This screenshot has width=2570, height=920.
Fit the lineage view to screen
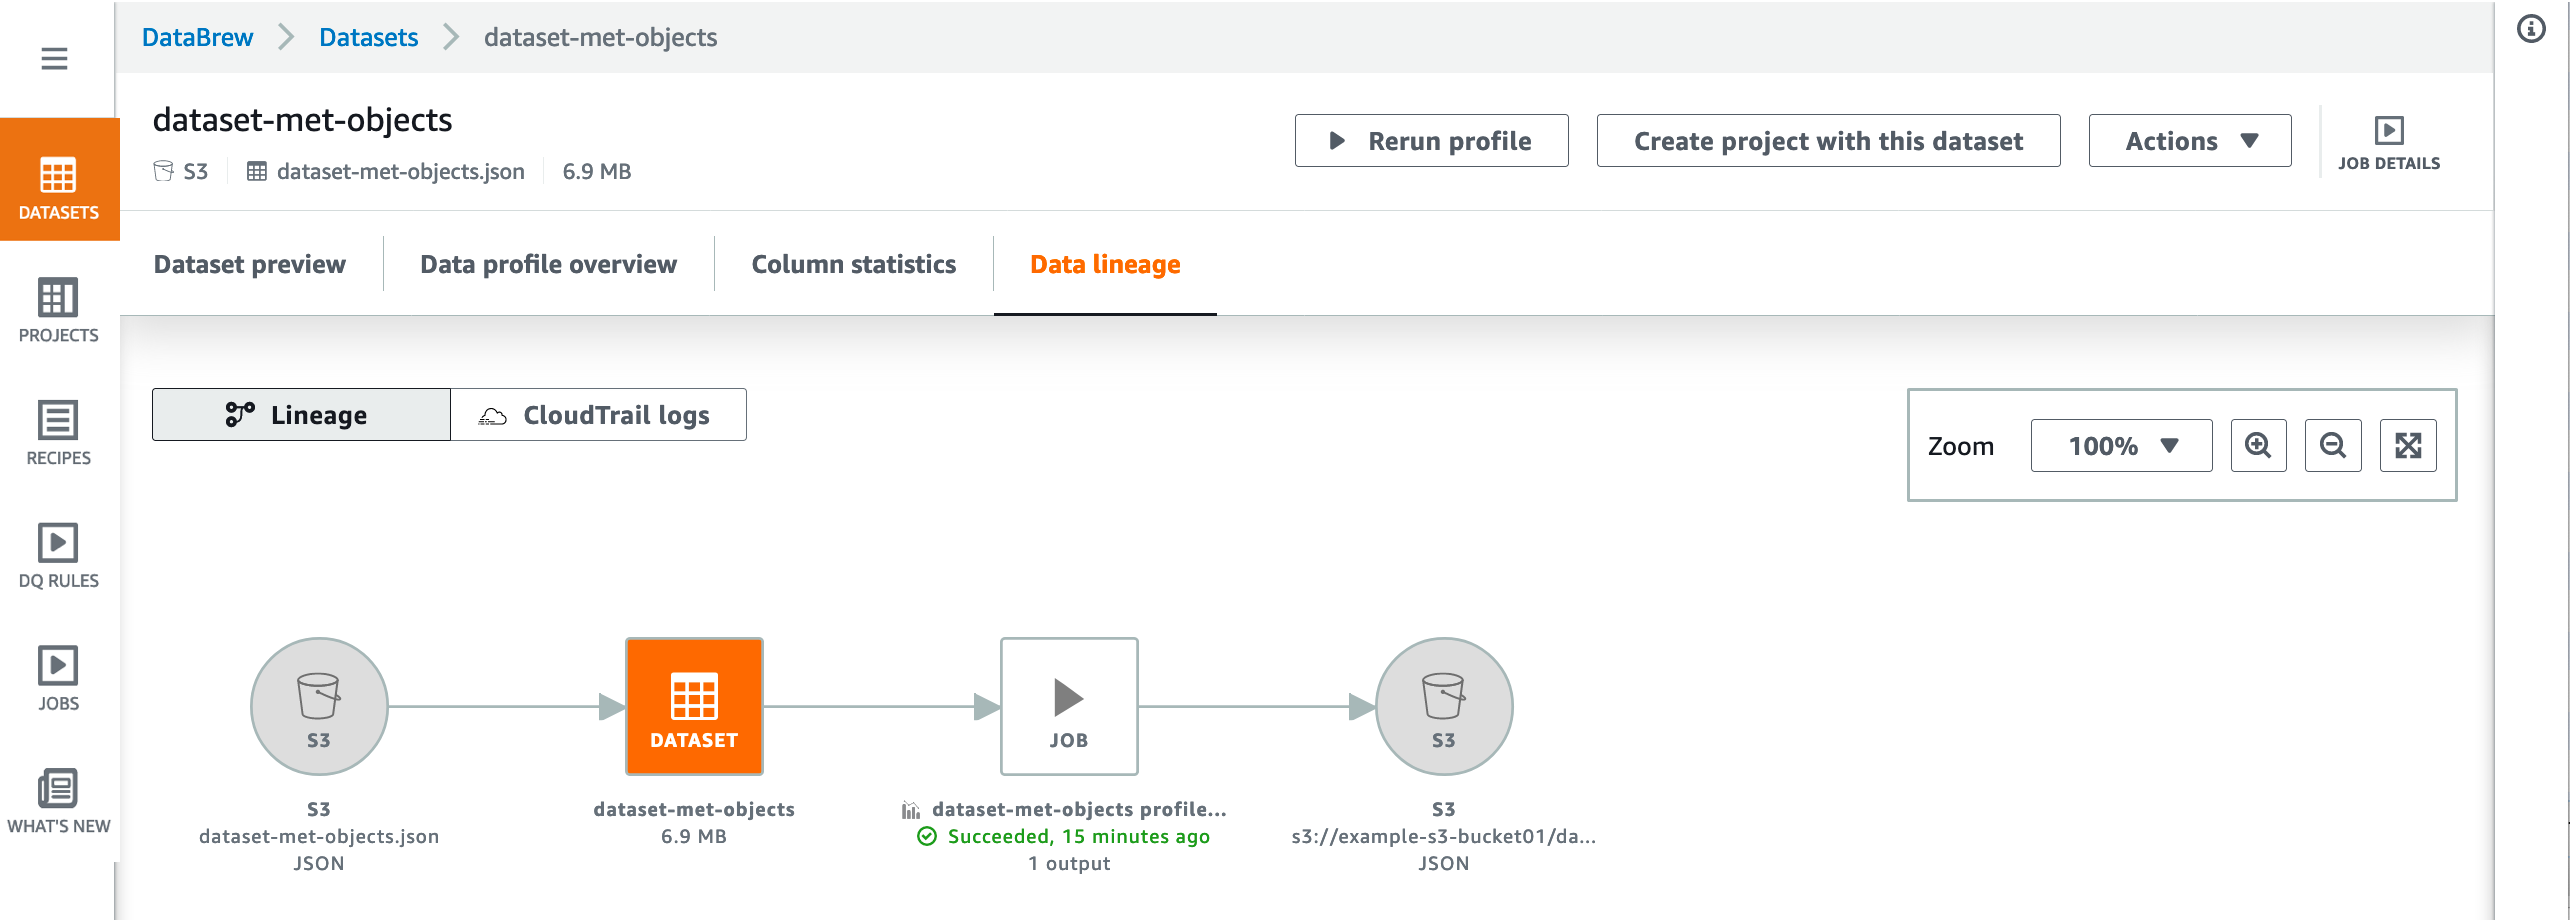tap(2408, 445)
